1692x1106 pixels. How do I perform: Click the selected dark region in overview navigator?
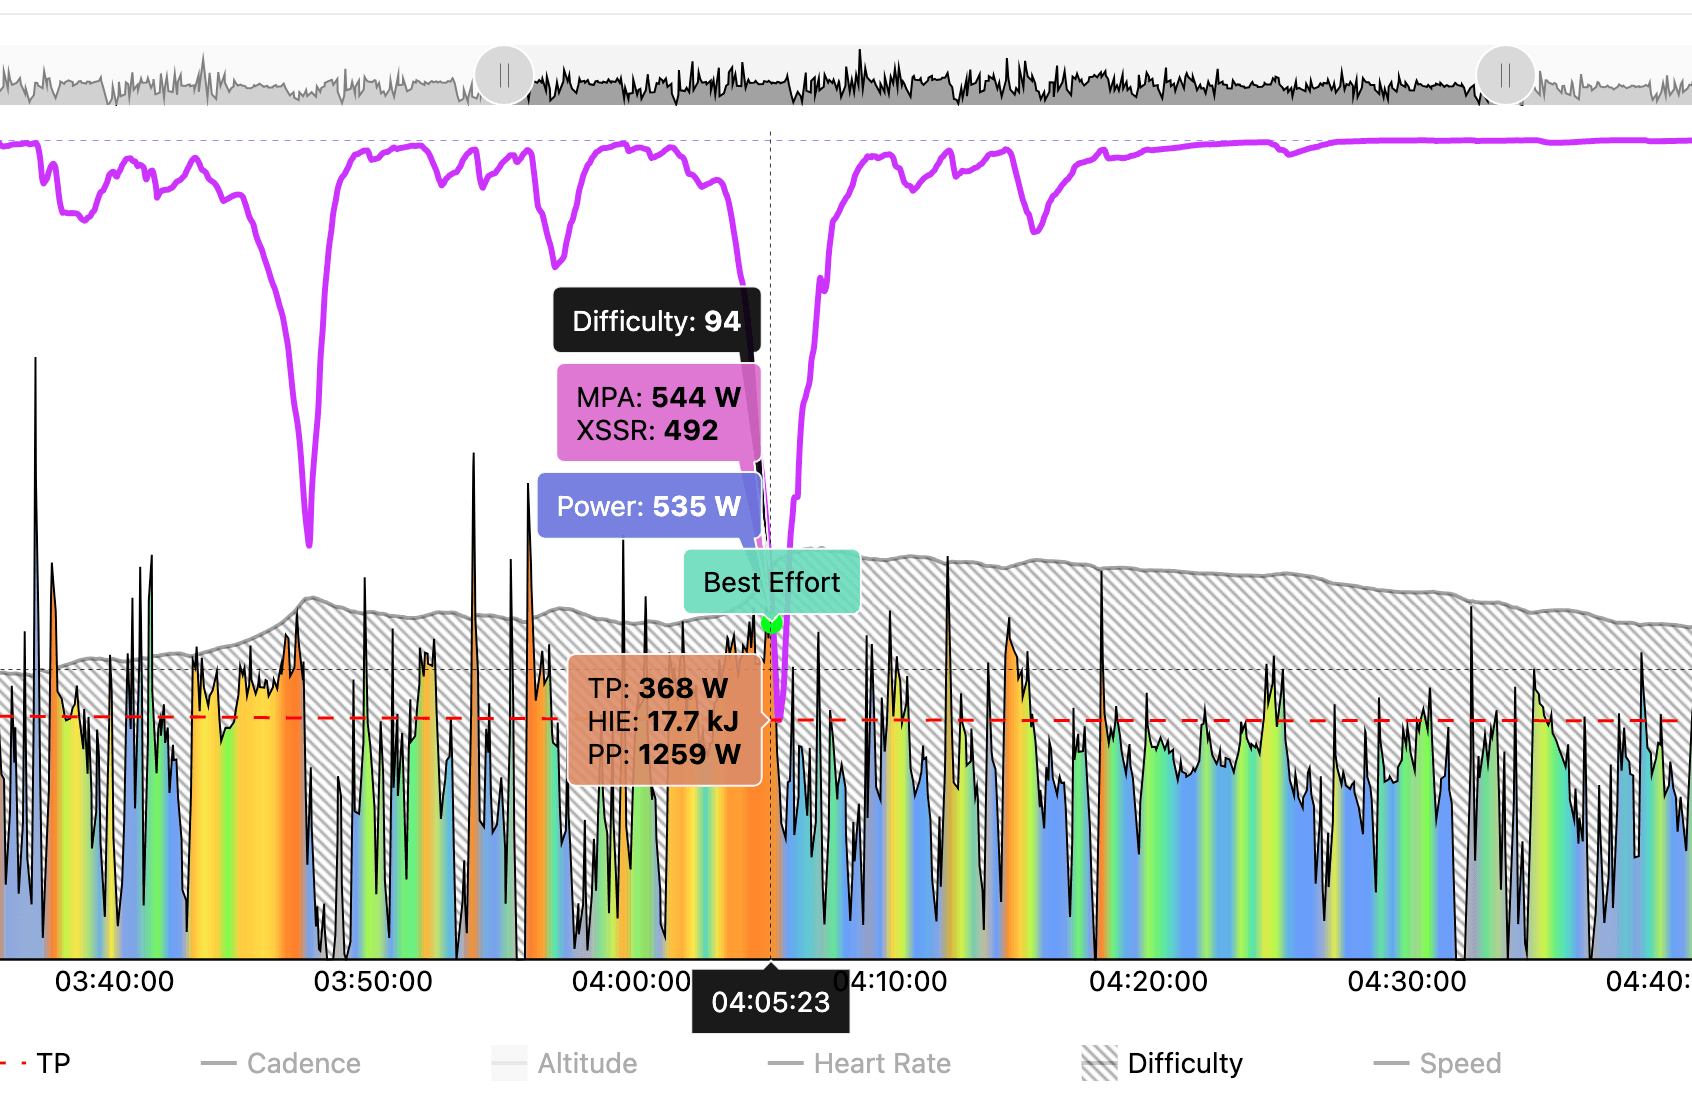click(1005, 76)
